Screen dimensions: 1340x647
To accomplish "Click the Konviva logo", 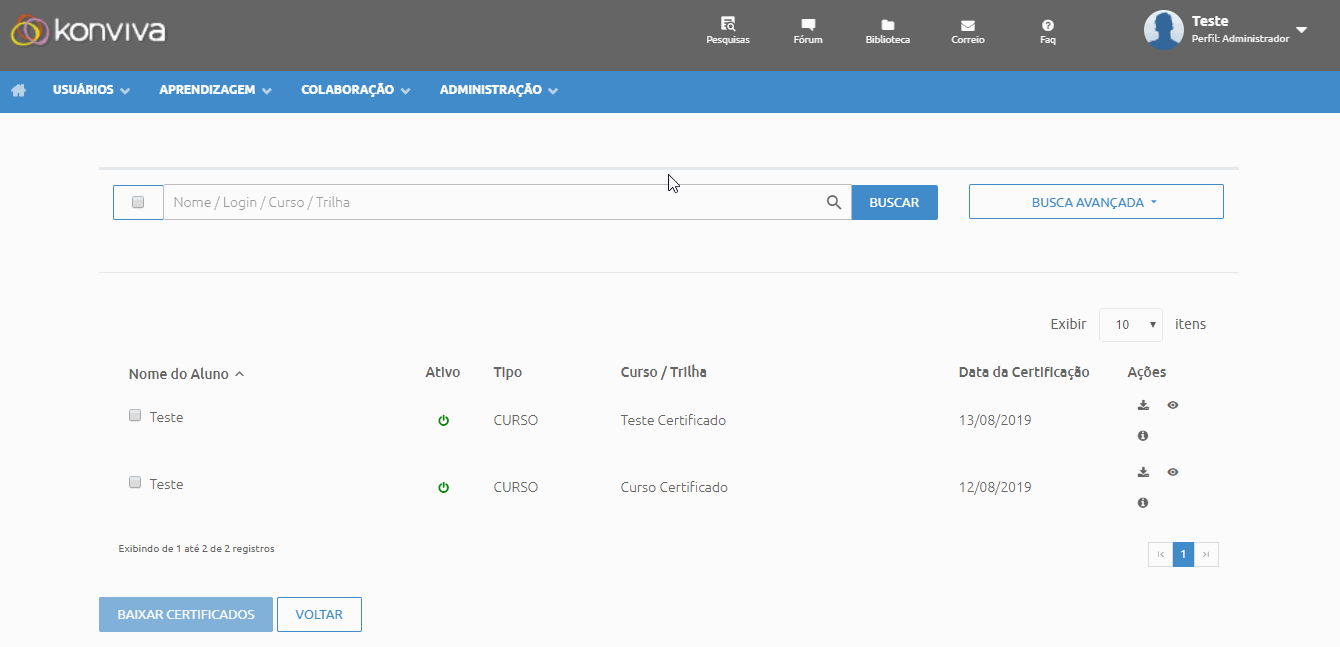I will tap(88, 31).
